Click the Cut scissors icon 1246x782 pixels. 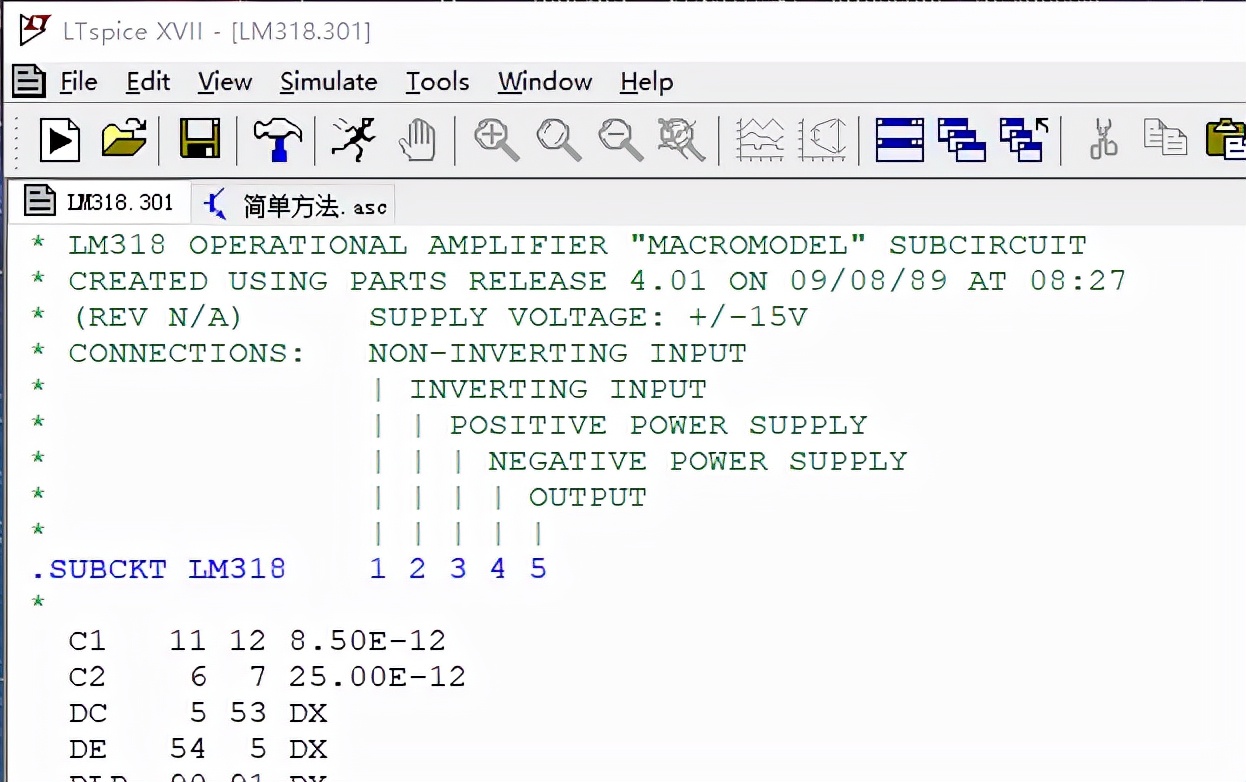1103,139
